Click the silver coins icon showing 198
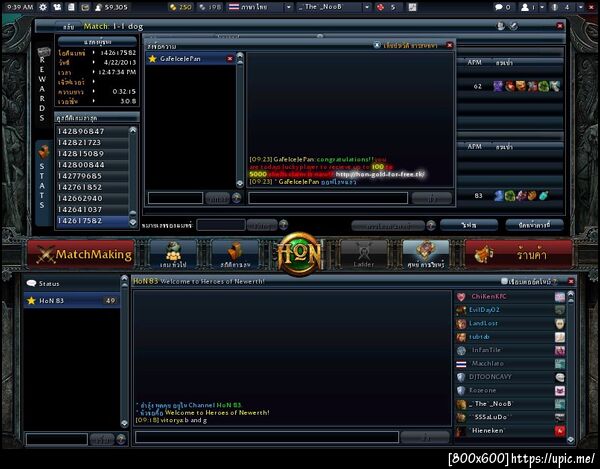Image resolution: width=600 pixels, height=469 pixels. coord(203,7)
